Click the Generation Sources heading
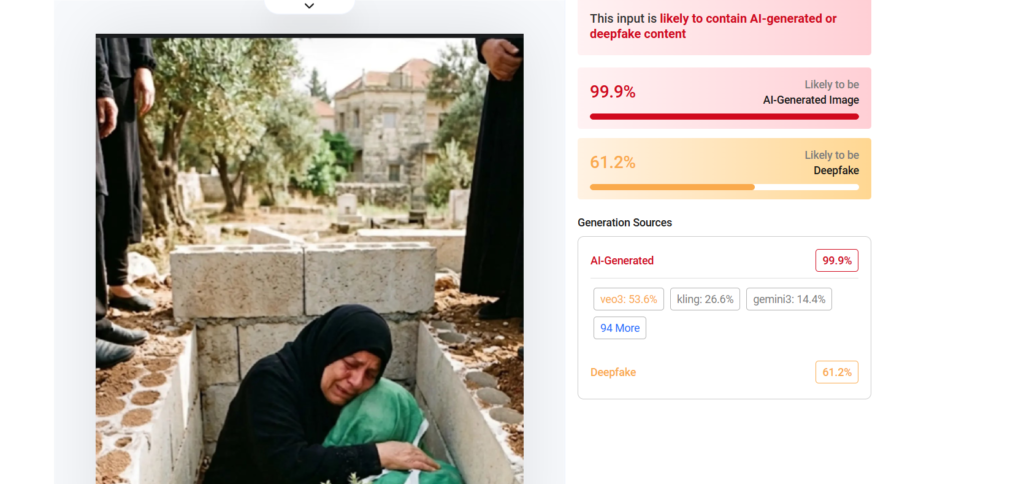 coord(624,222)
